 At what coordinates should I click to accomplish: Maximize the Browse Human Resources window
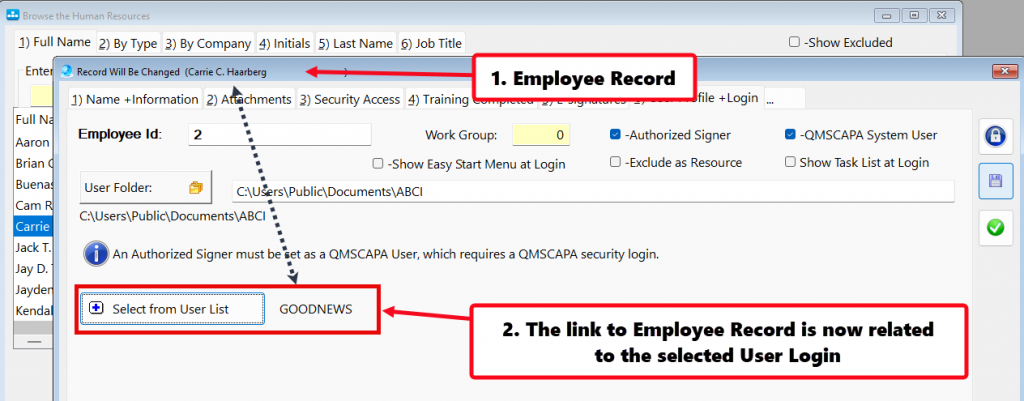(x=914, y=15)
